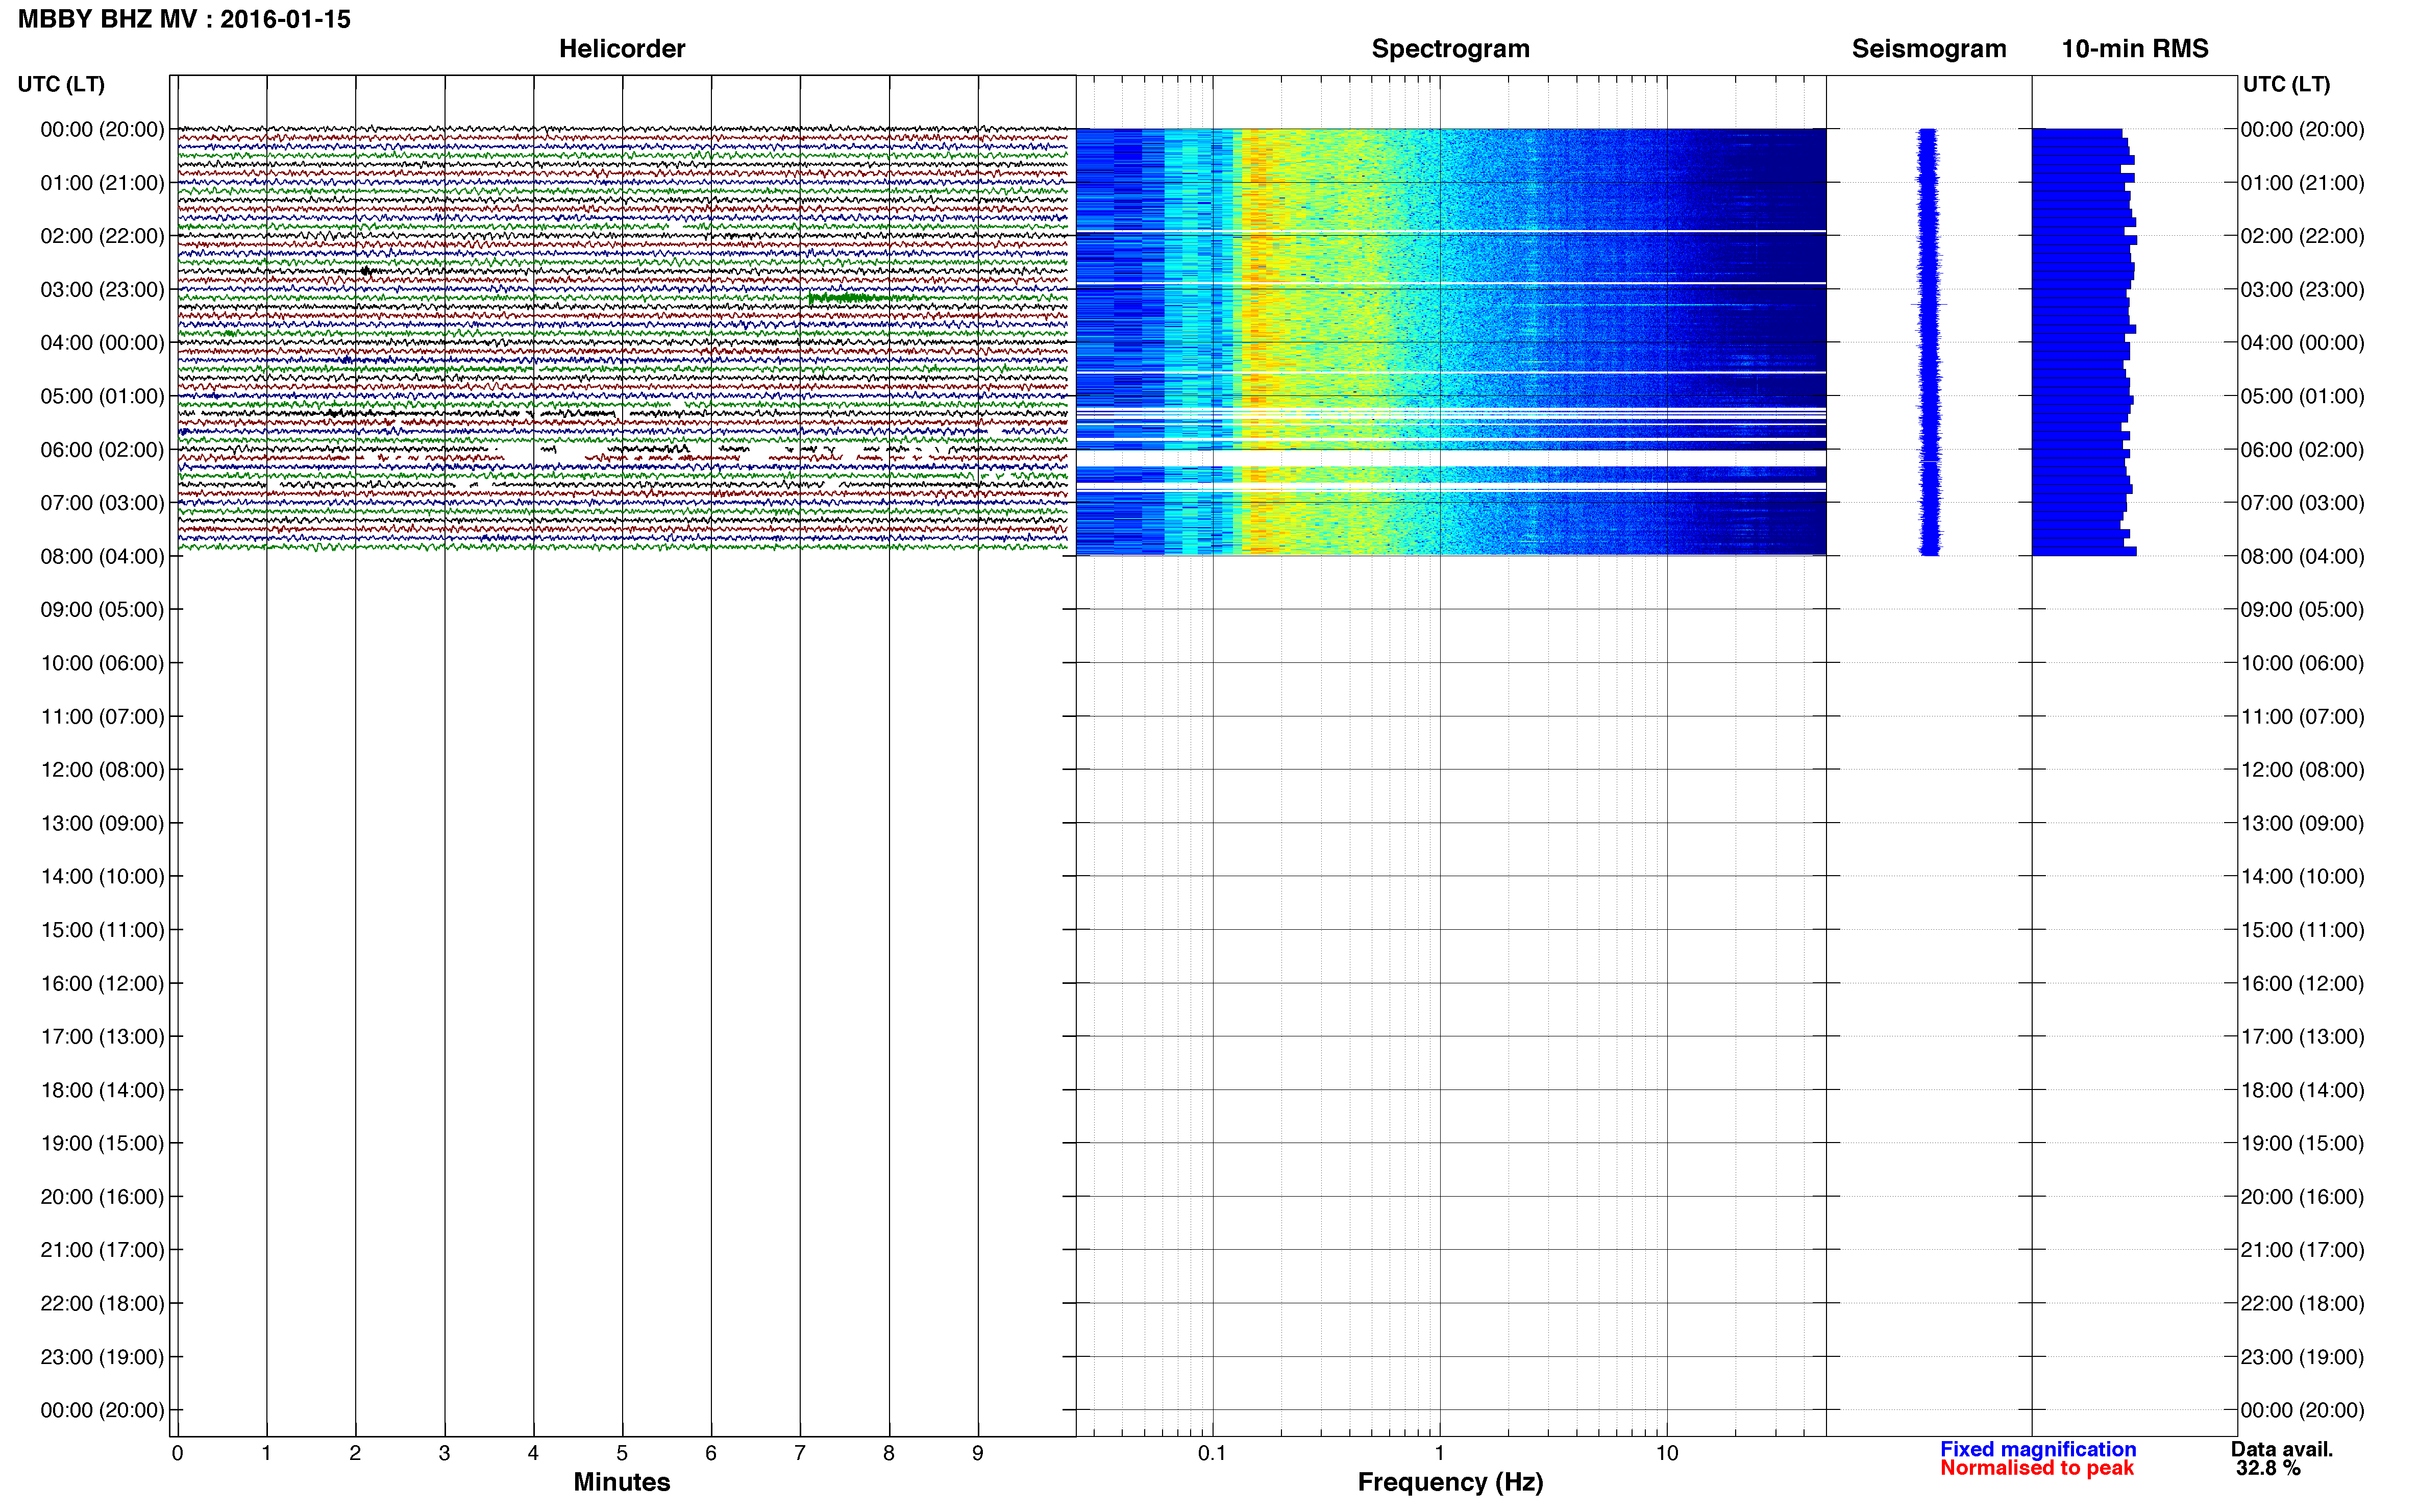2419x1512 pixels.
Task: Click "20:00 (16:00)" on the helicorder time axis
Action: [102, 1196]
